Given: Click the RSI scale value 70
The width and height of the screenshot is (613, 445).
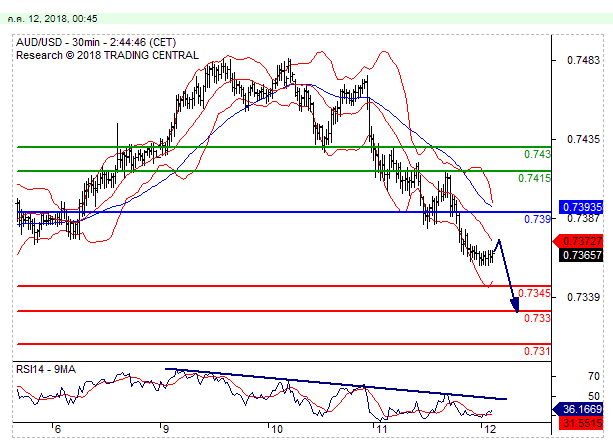Looking at the screenshot, I should [x=593, y=376].
